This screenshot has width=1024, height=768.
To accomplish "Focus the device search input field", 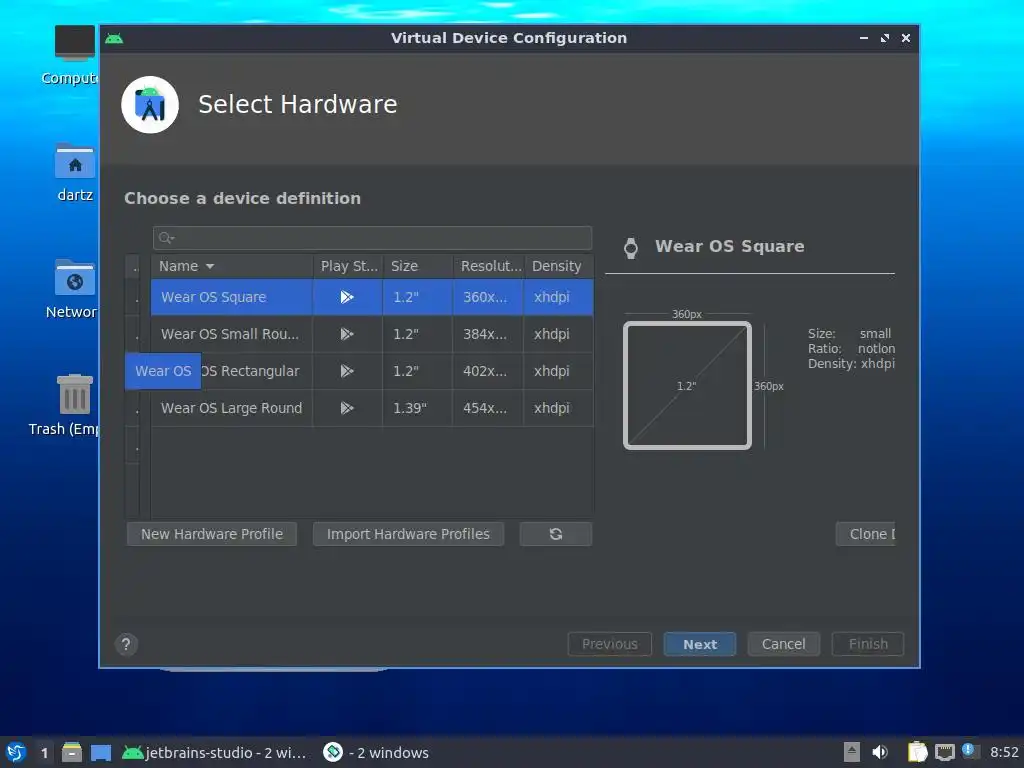I will (x=372, y=238).
